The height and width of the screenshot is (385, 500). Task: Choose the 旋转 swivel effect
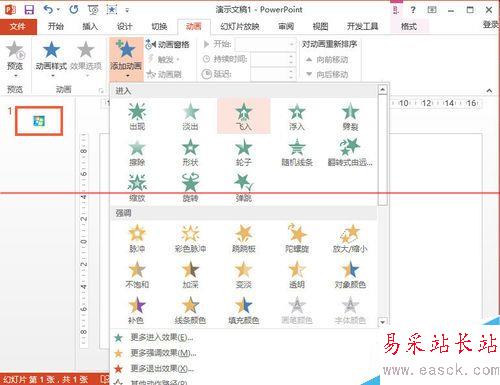click(190, 188)
